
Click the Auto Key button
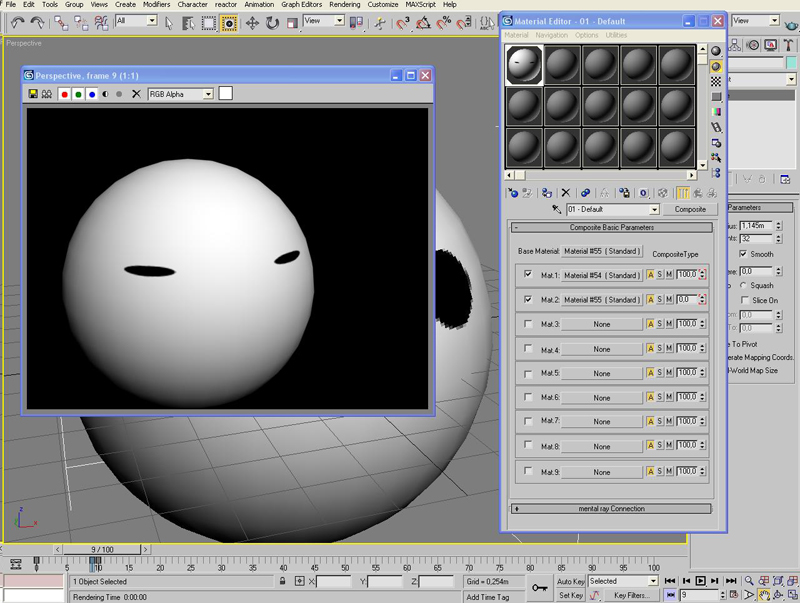coord(570,581)
